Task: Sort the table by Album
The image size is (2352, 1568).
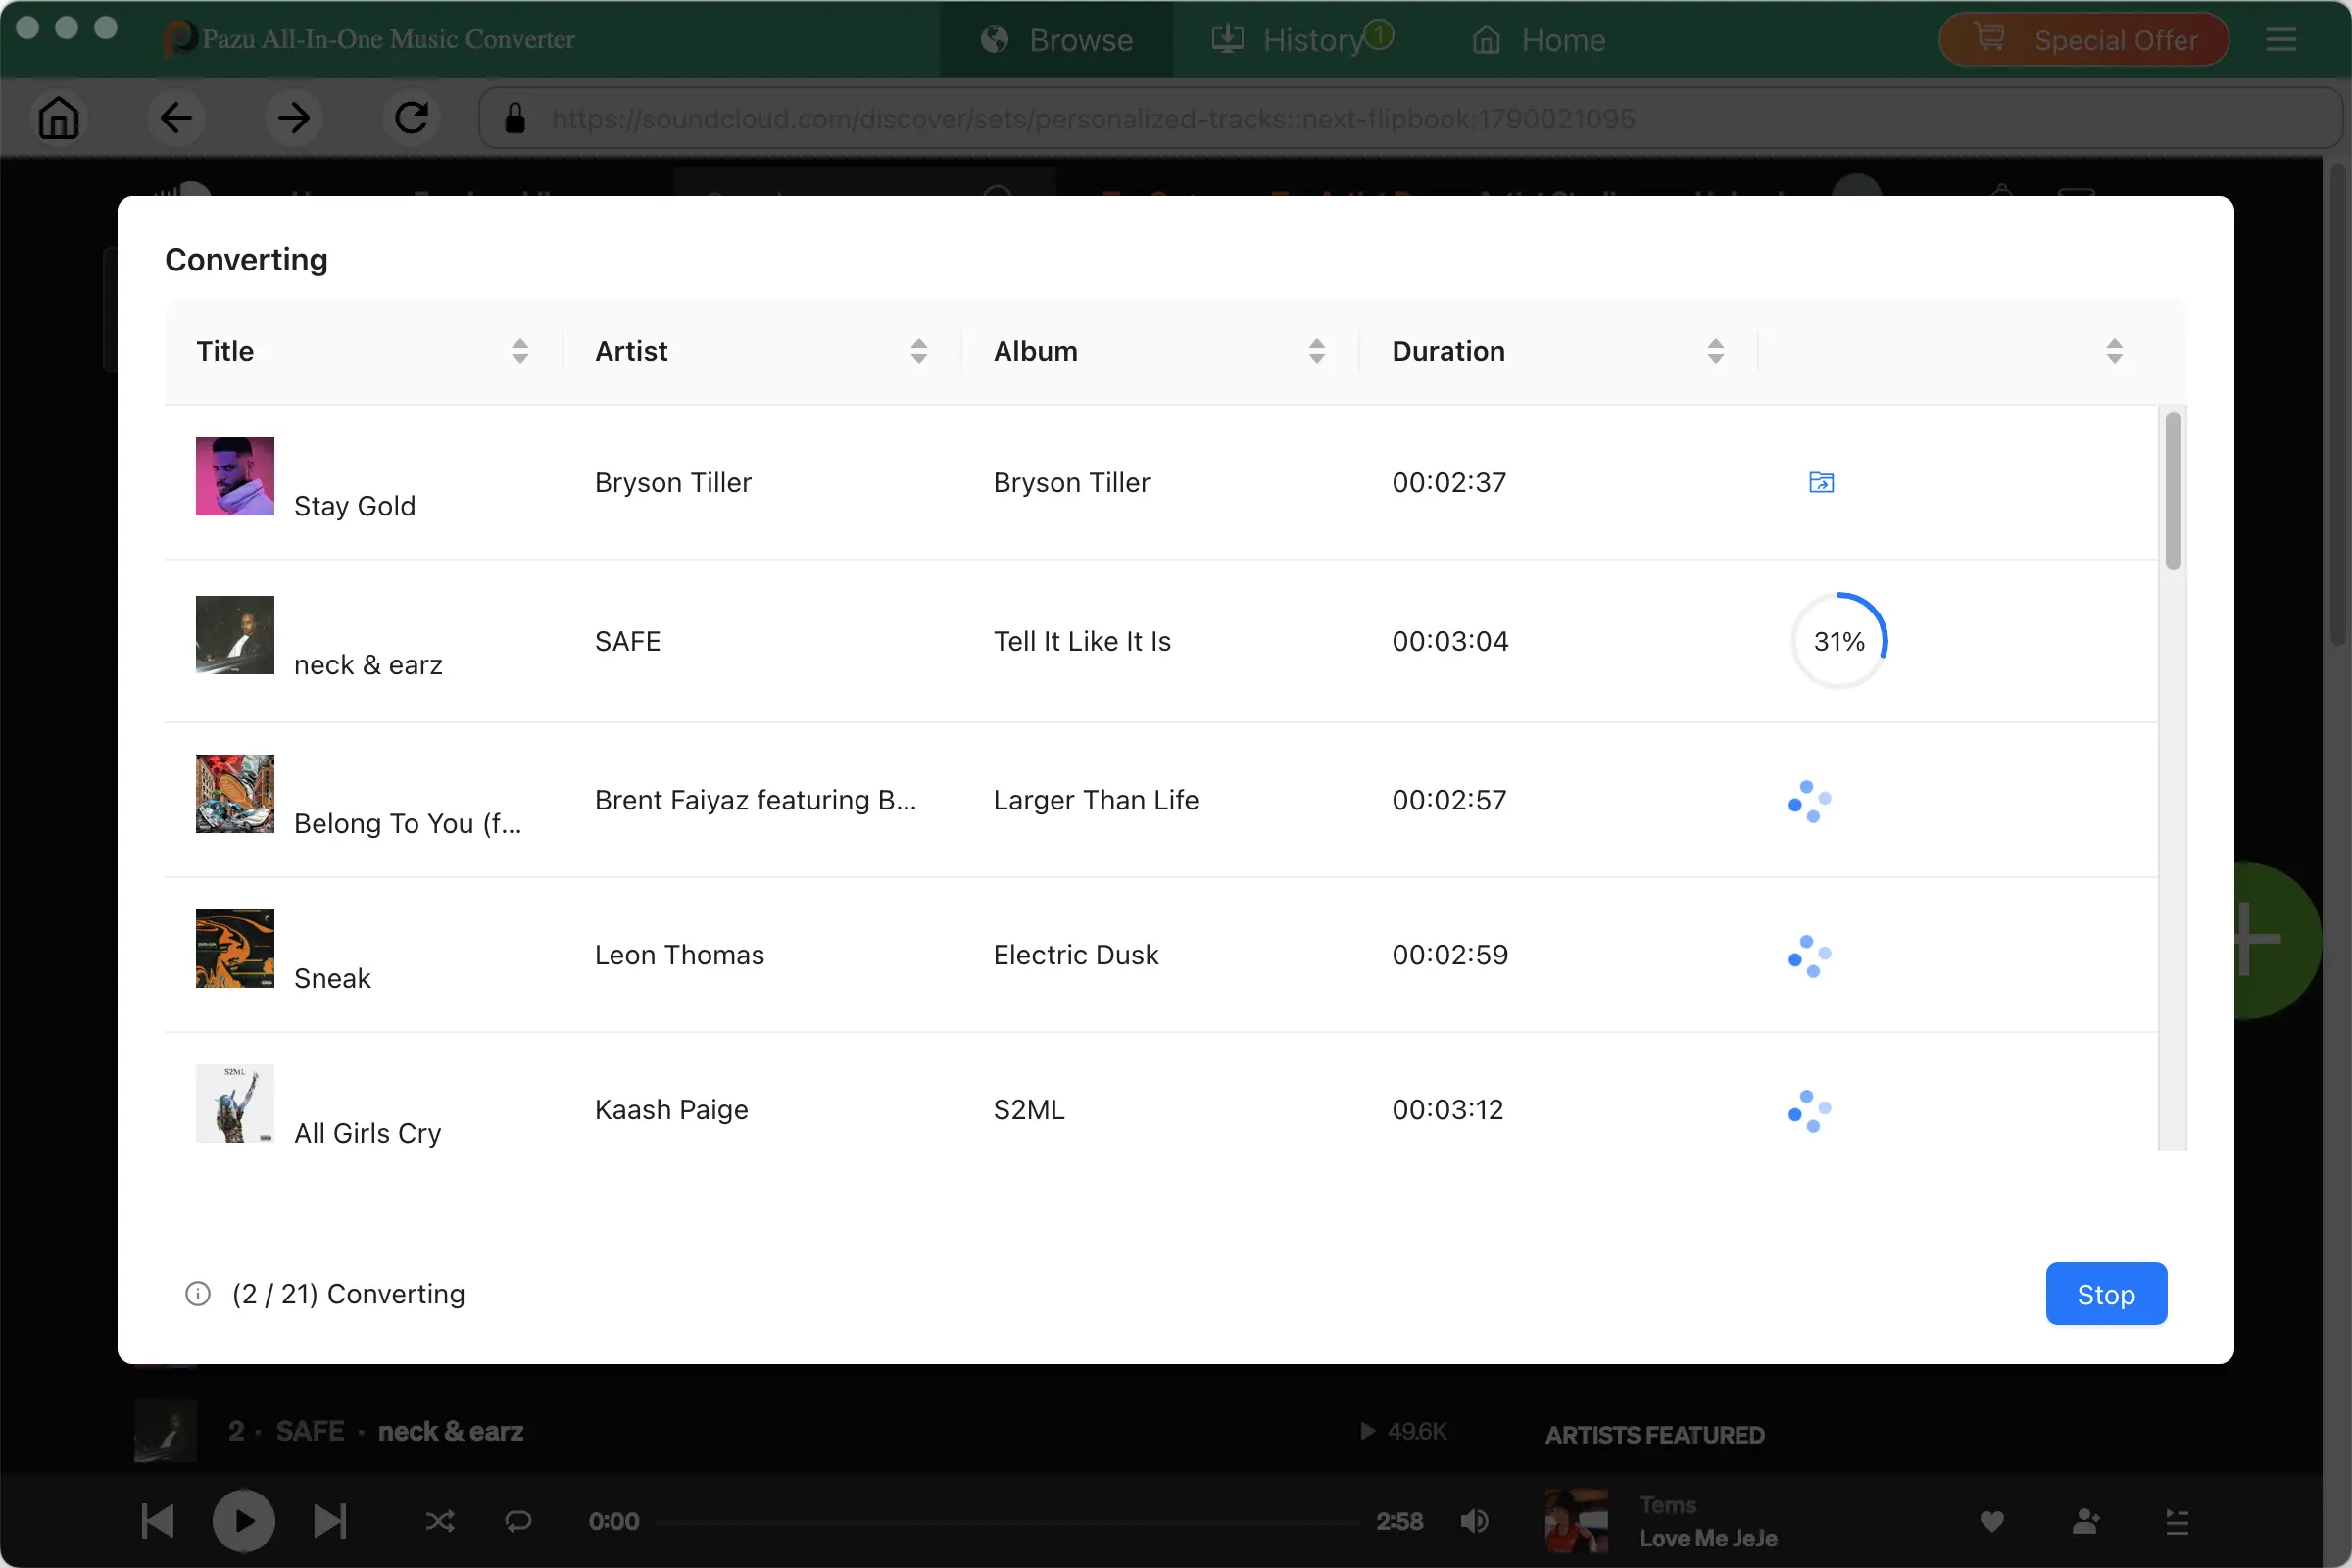Action: pyautogui.click(x=1317, y=351)
